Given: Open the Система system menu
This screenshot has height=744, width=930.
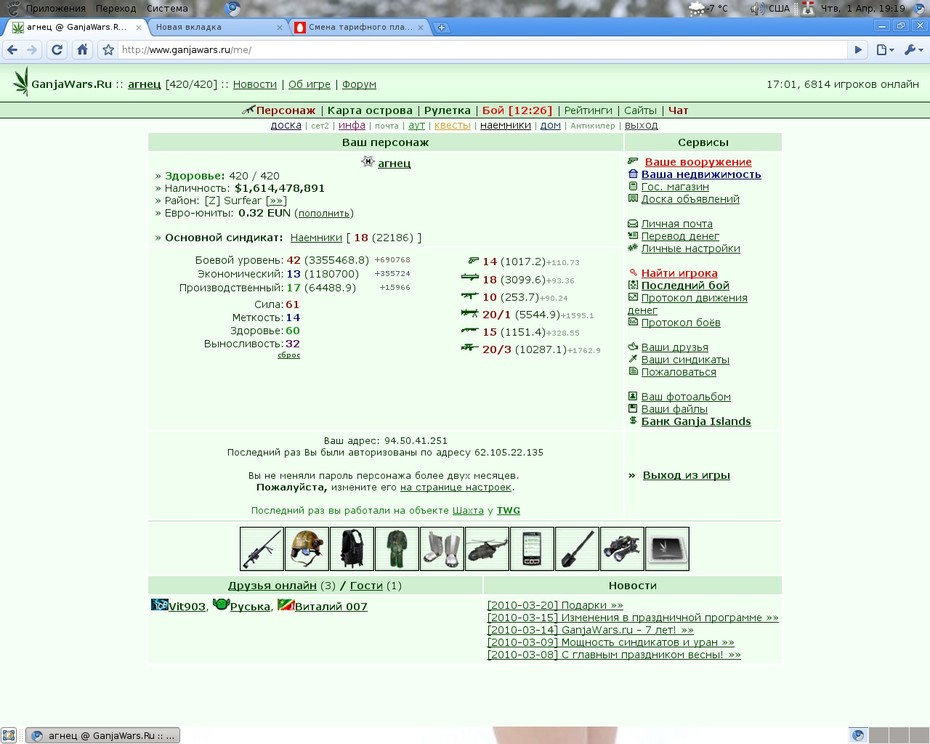Looking at the screenshot, I should coord(167,8).
